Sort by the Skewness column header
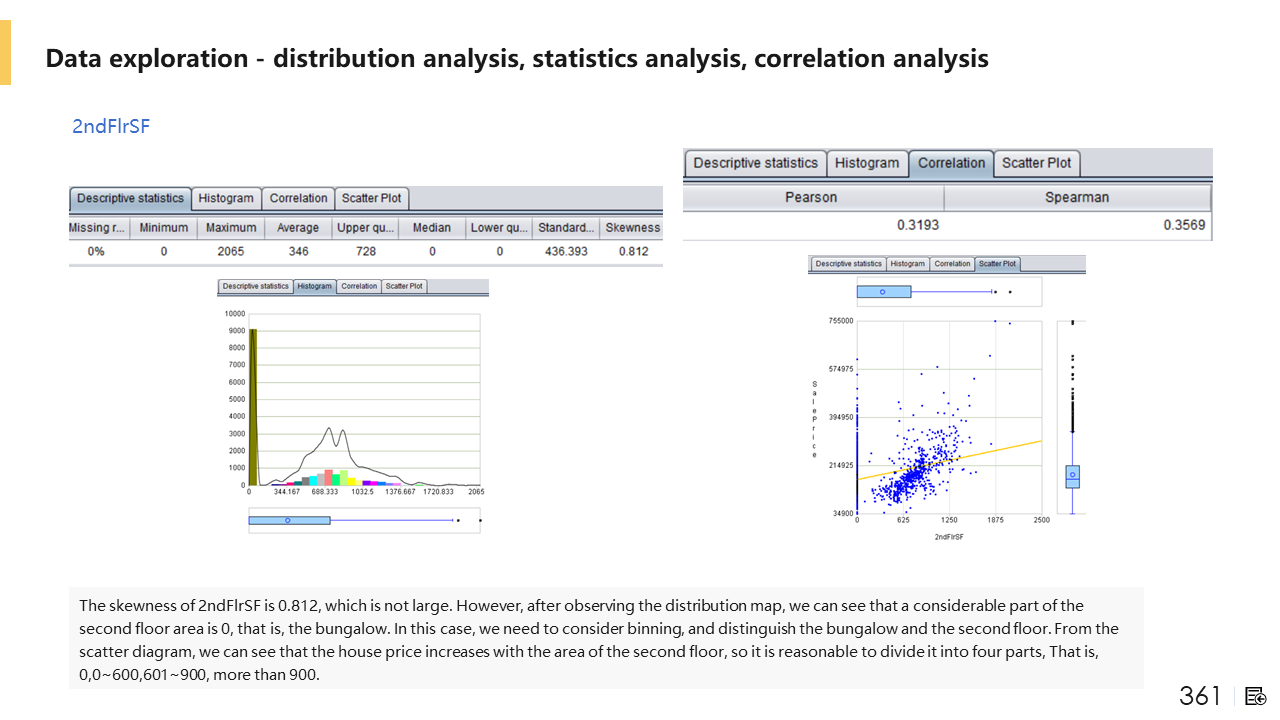Image resolution: width=1280 pixels, height=720 pixels. [x=632, y=227]
